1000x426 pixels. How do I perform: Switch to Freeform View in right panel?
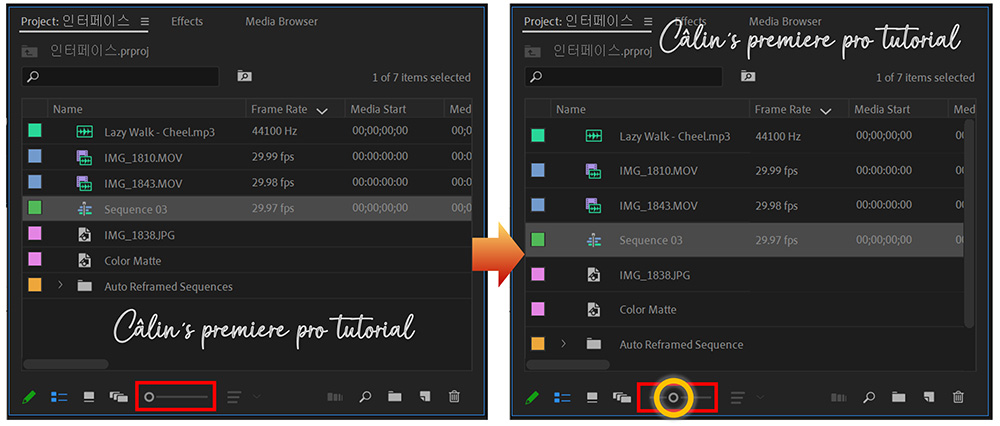[x=622, y=398]
